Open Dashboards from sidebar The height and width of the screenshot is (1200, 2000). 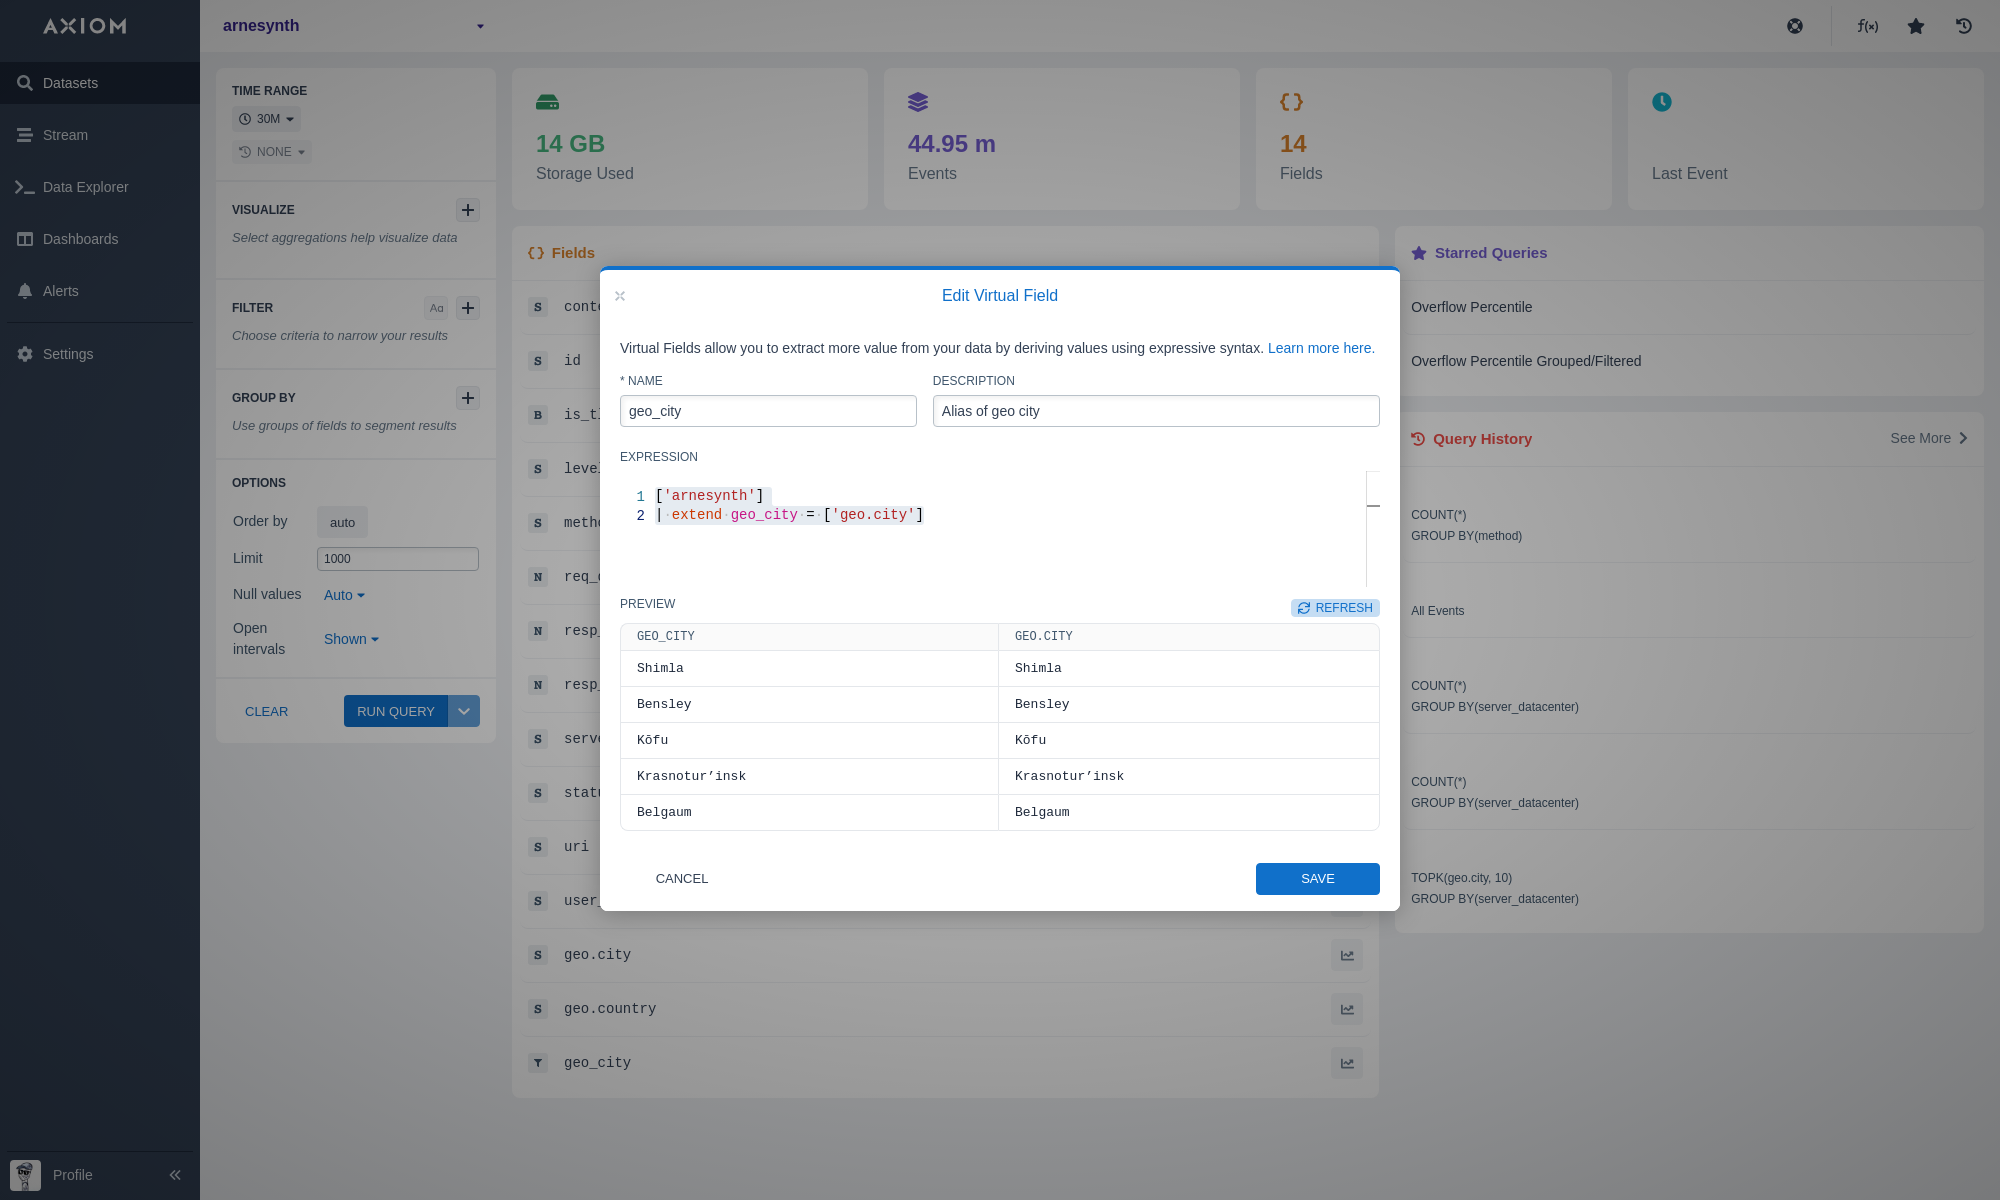click(80, 239)
